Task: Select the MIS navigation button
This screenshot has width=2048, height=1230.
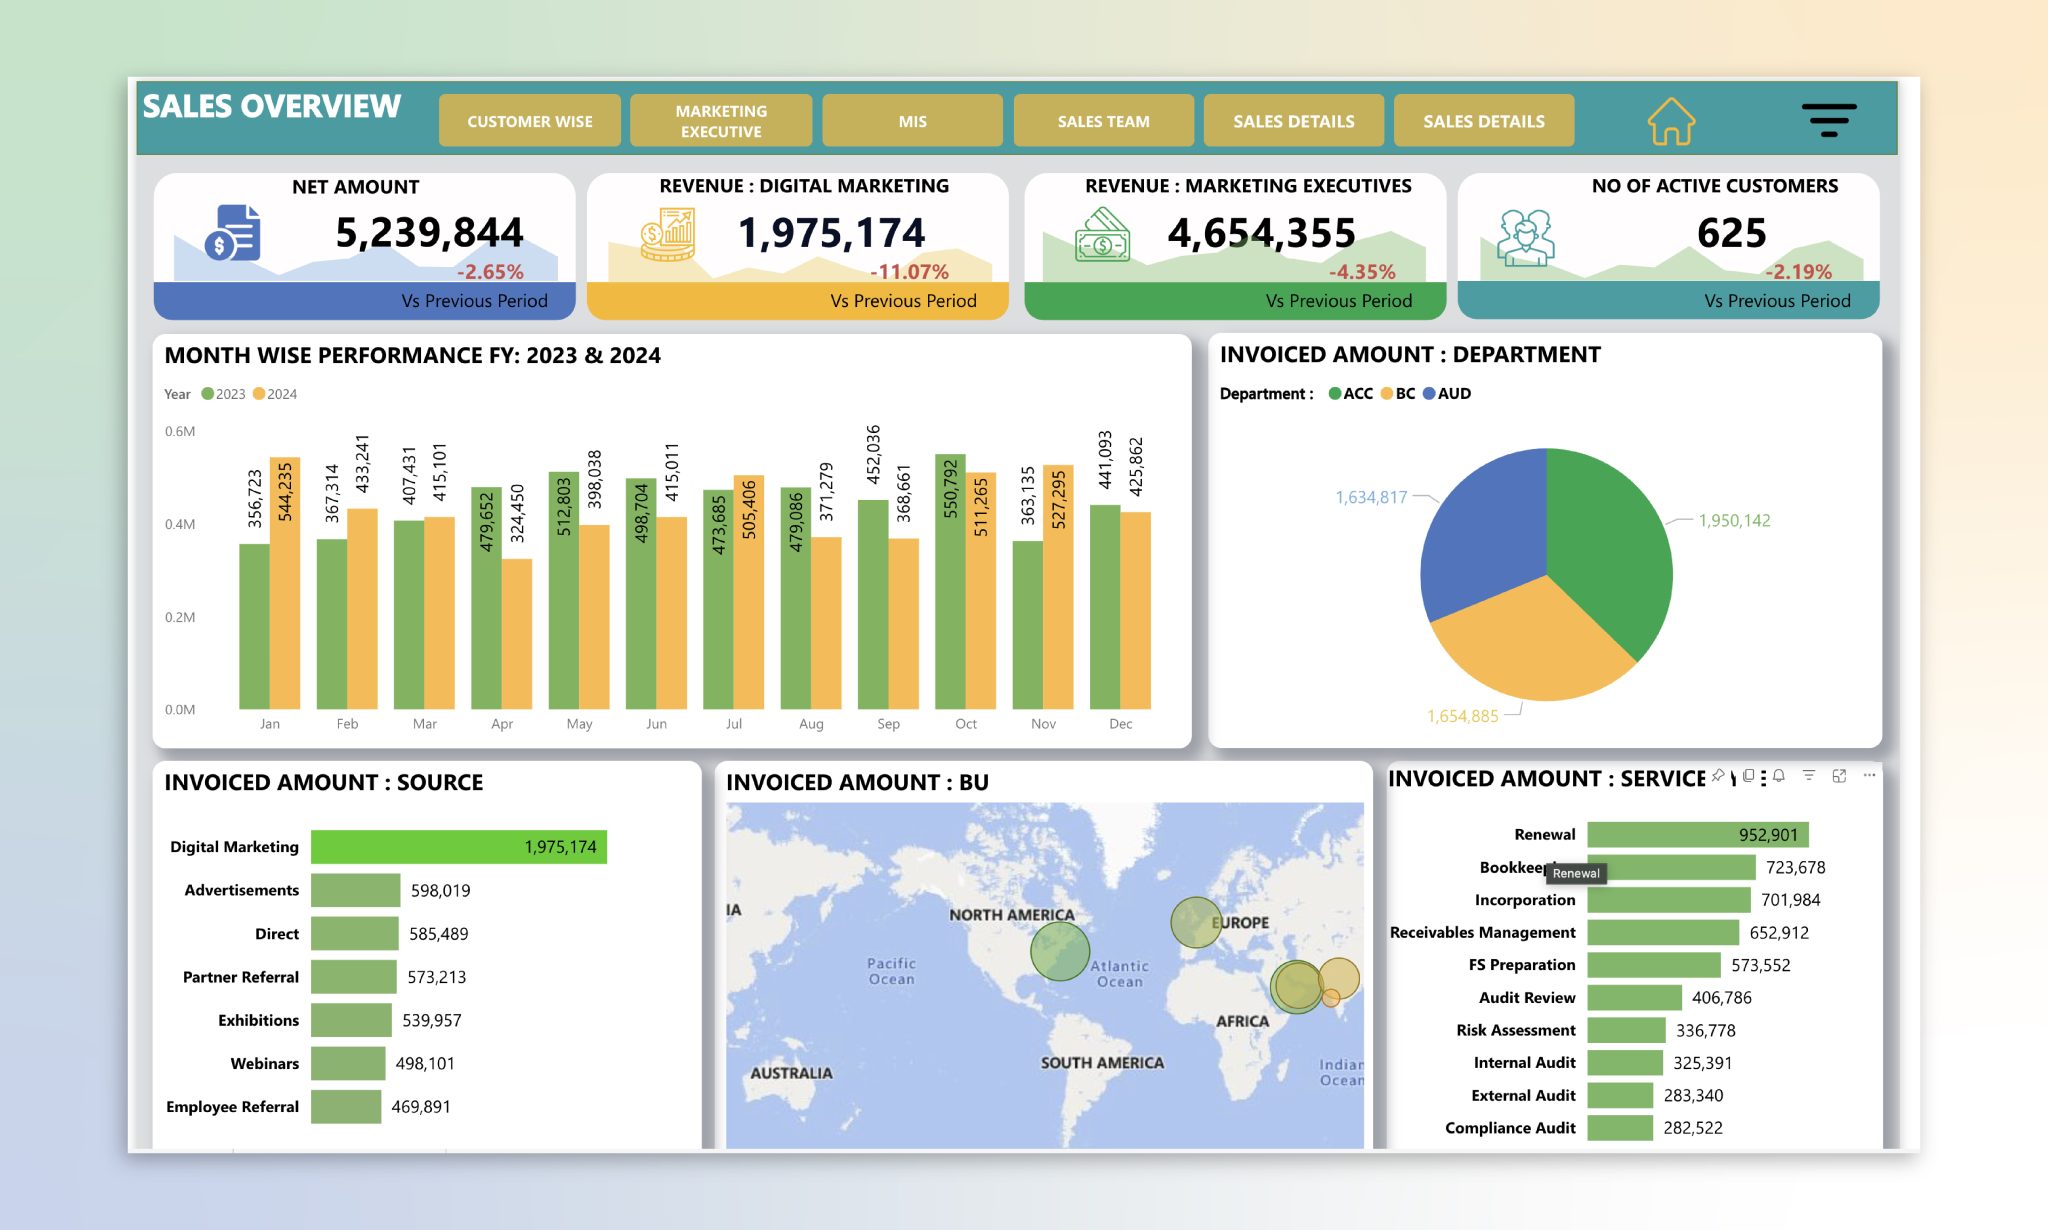Action: tap(911, 120)
